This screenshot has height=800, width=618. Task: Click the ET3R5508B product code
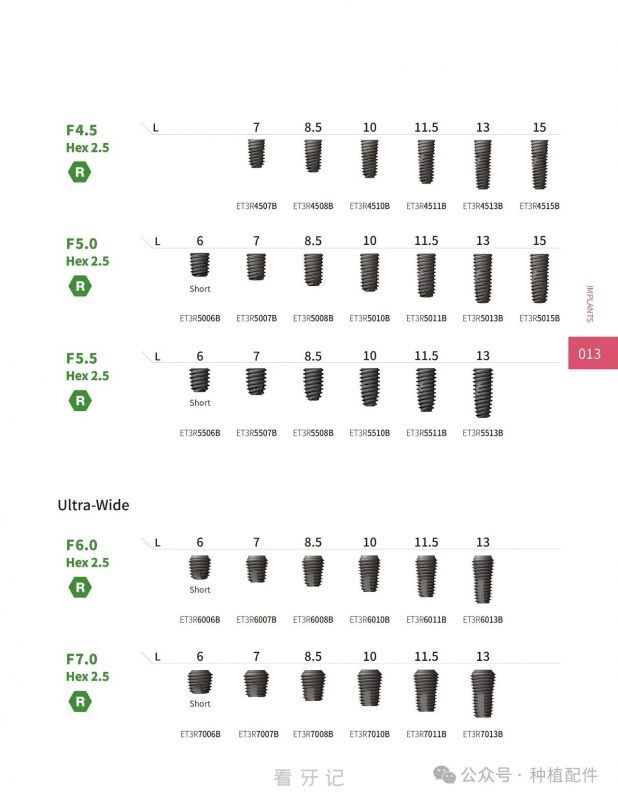313,433
